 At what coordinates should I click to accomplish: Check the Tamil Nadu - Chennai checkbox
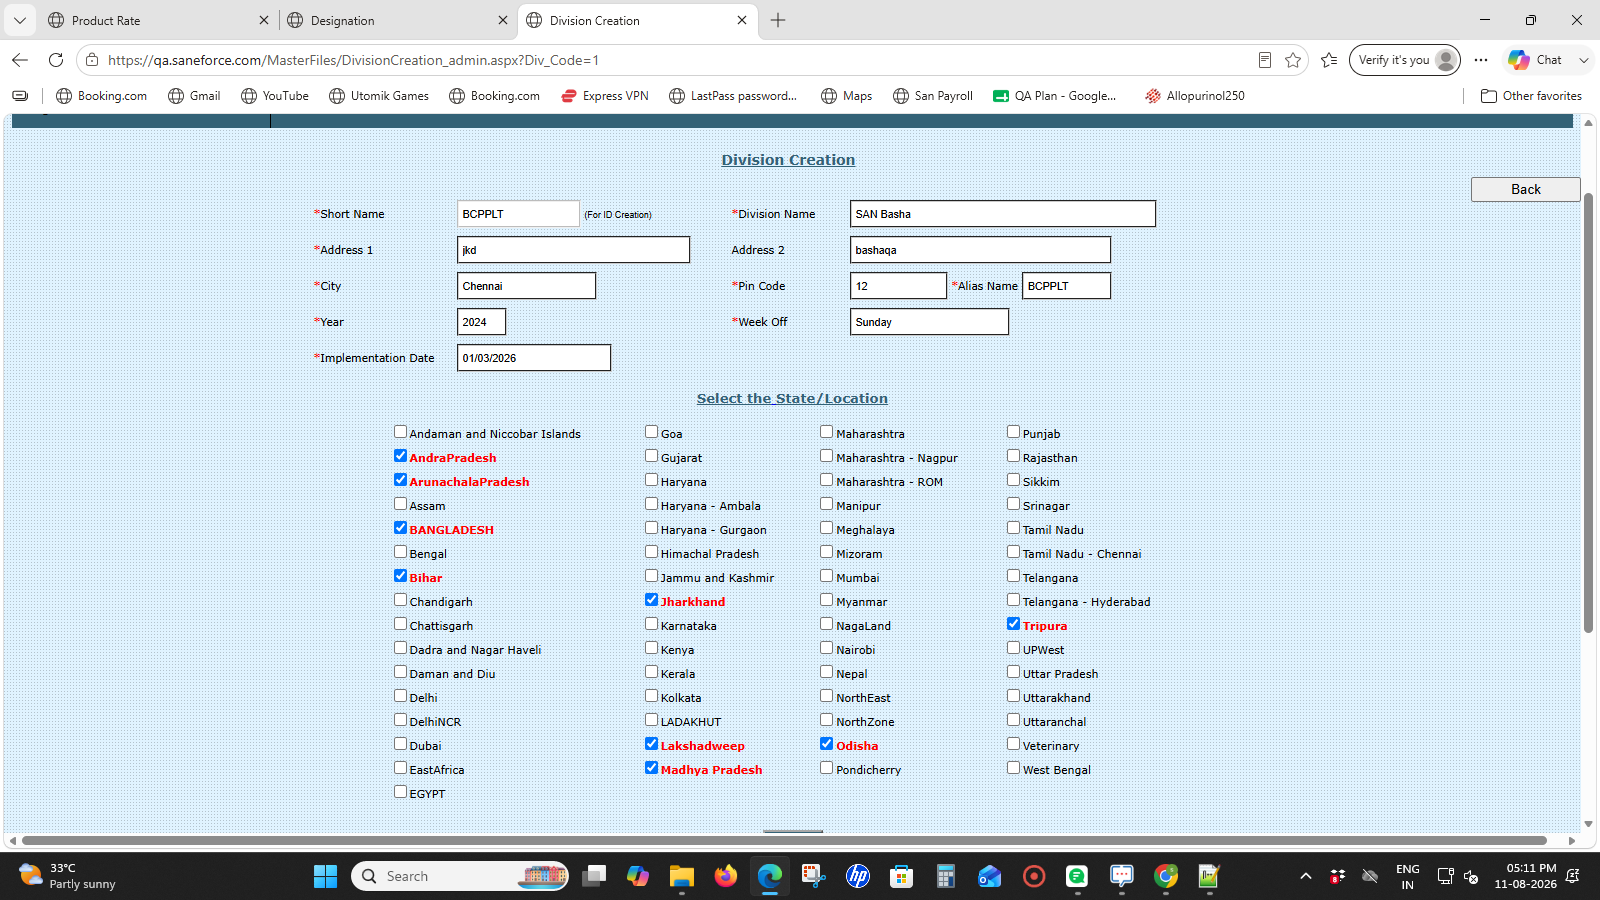[x=1014, y=552]
